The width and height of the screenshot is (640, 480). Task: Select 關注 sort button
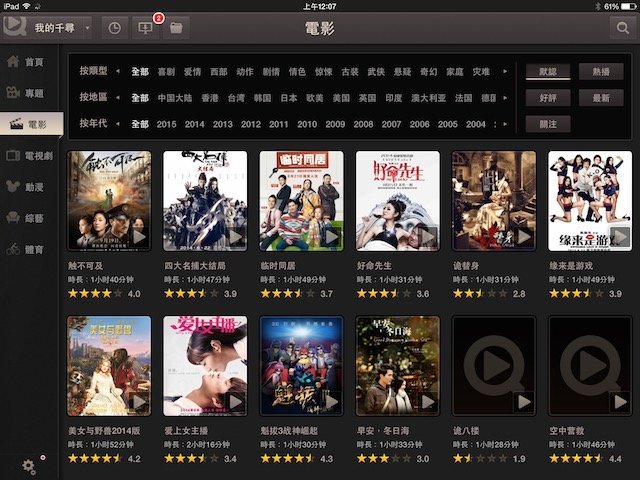click(x=546, y=124)
